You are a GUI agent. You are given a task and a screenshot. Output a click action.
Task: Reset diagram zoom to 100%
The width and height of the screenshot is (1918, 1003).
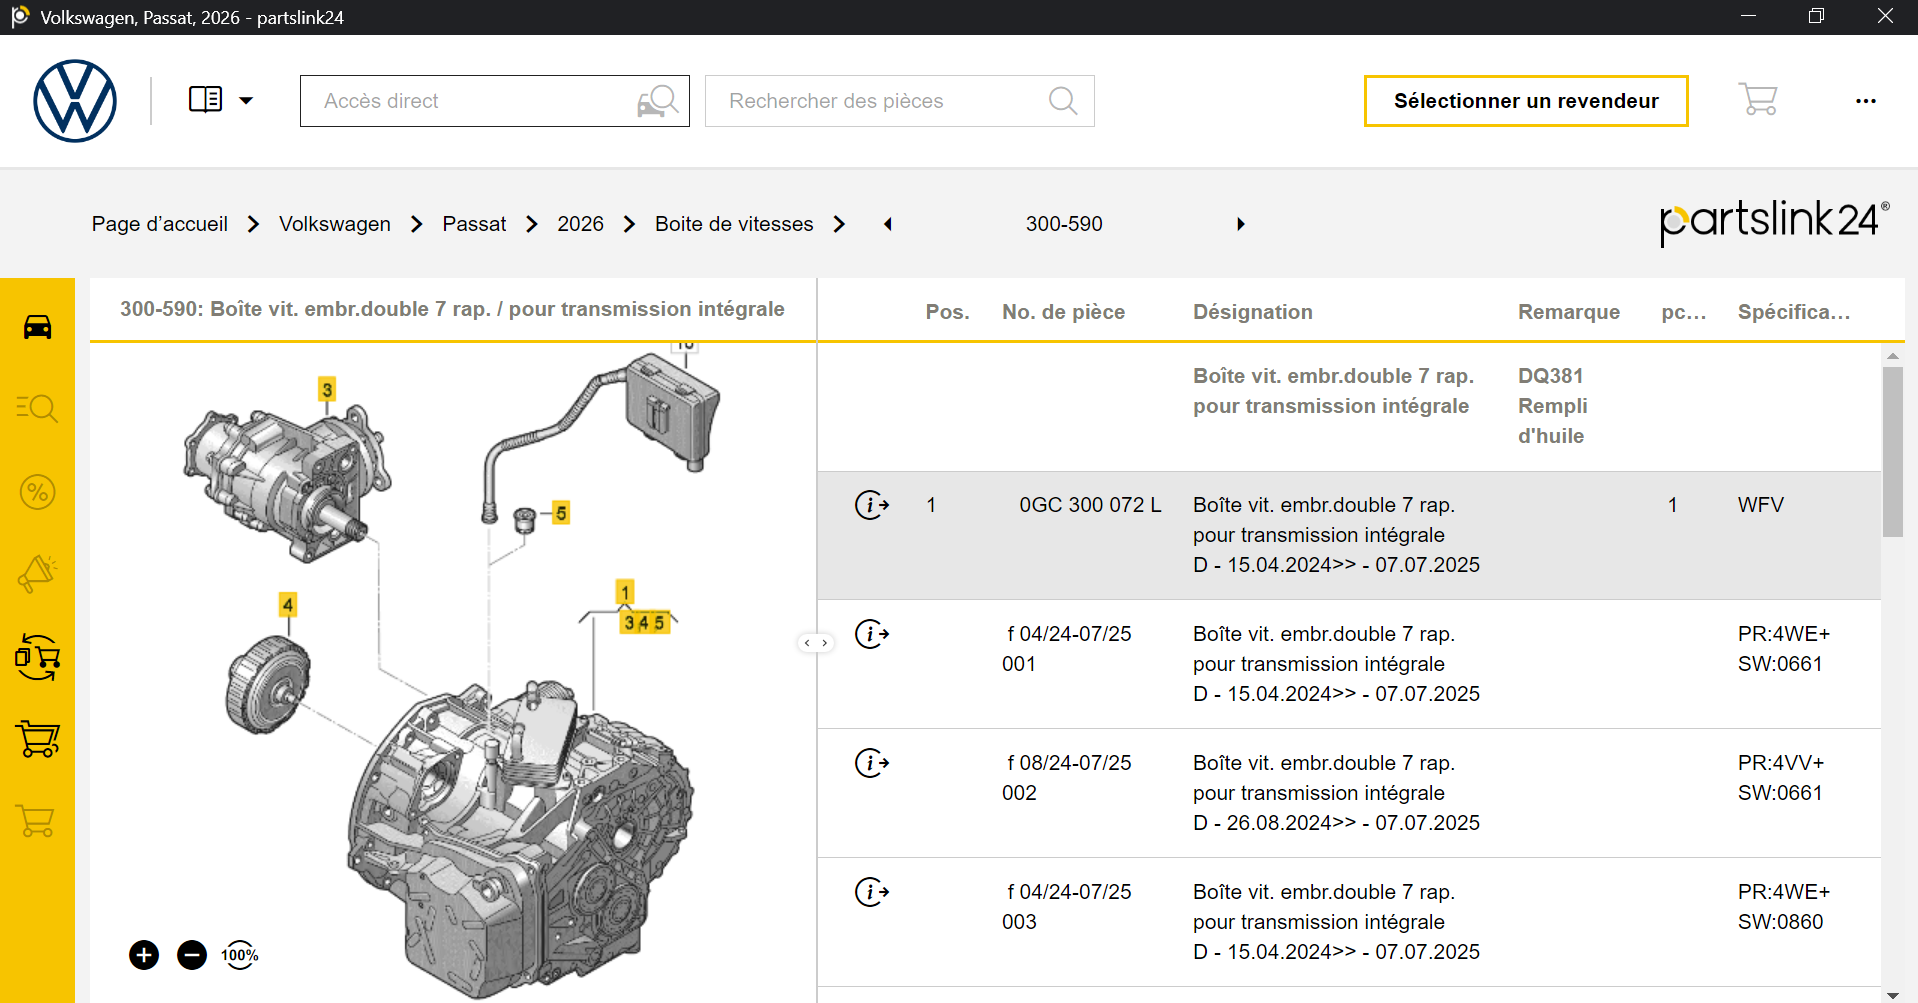[240, 955]
